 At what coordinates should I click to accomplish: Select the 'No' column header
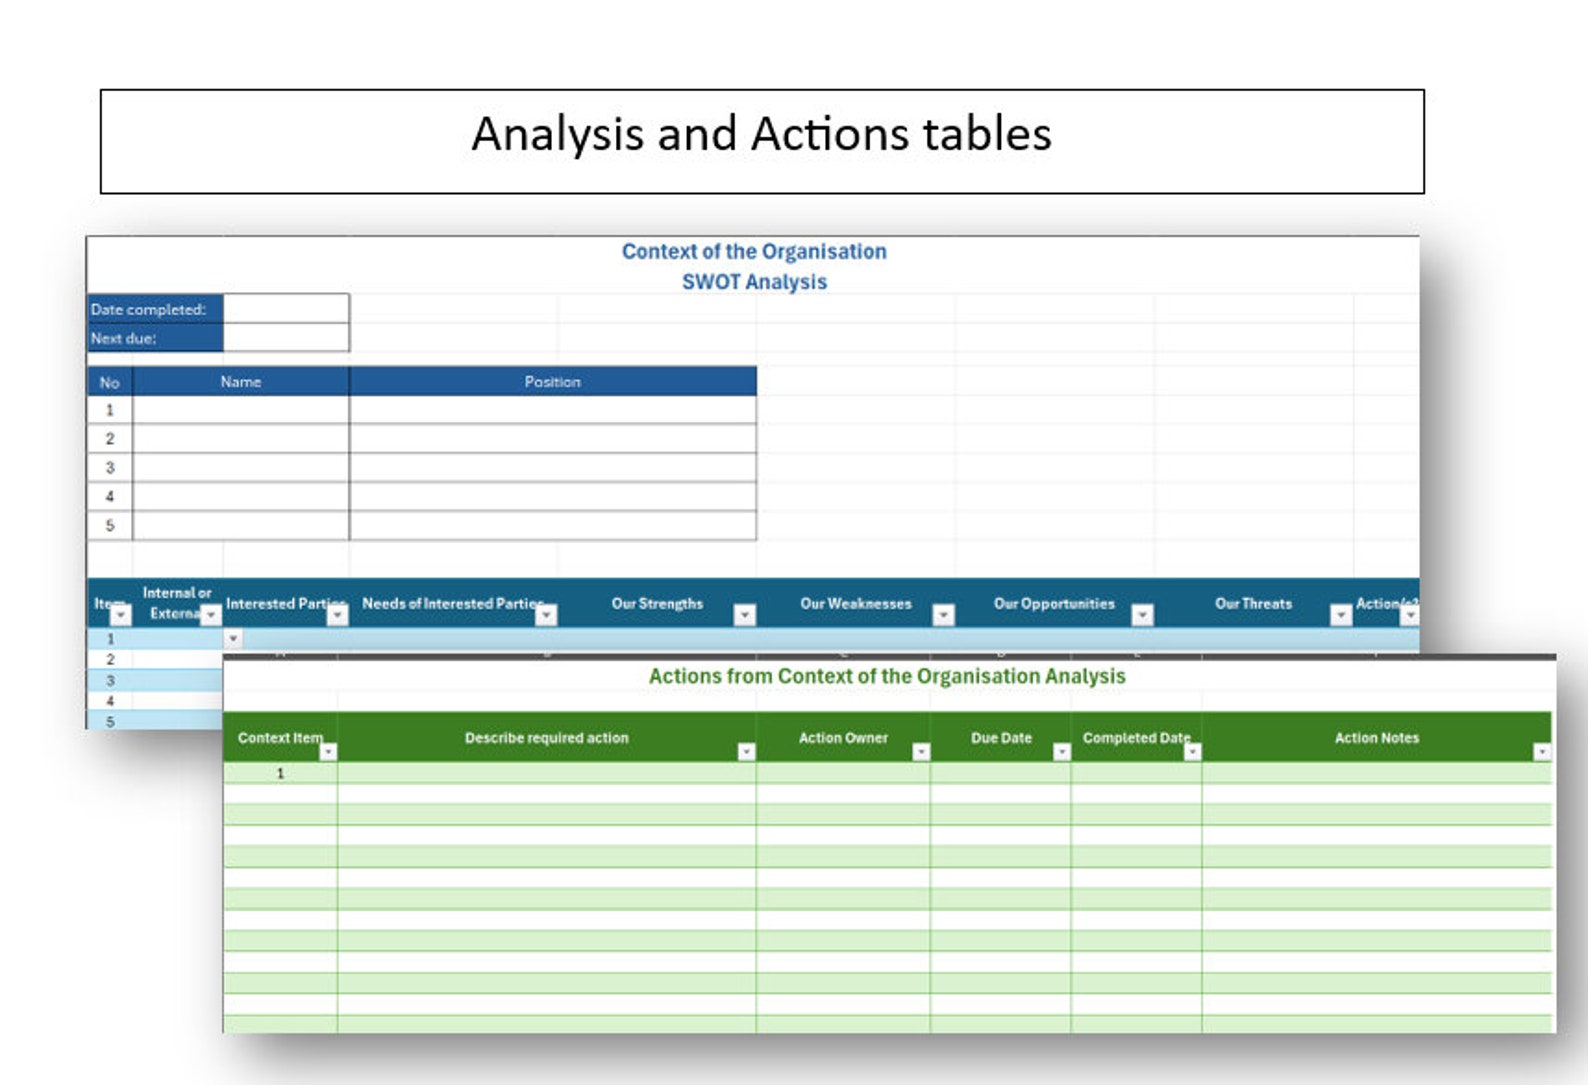click(x=110, y=382)
